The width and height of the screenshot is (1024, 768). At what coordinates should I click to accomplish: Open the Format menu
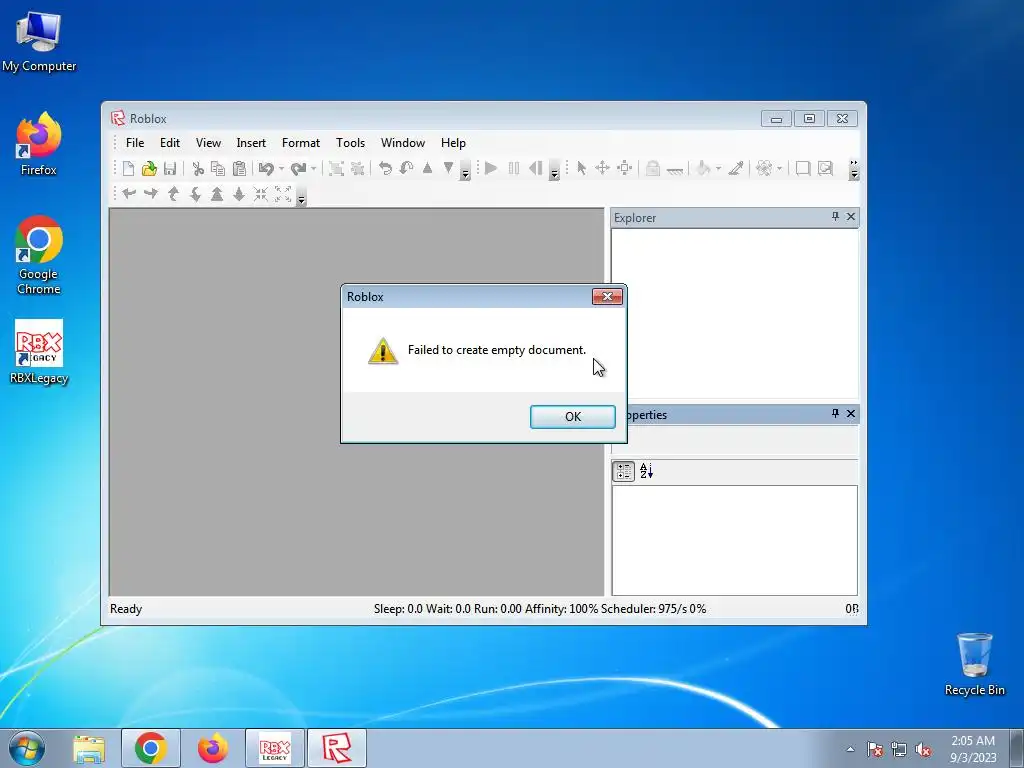point(301,143)
